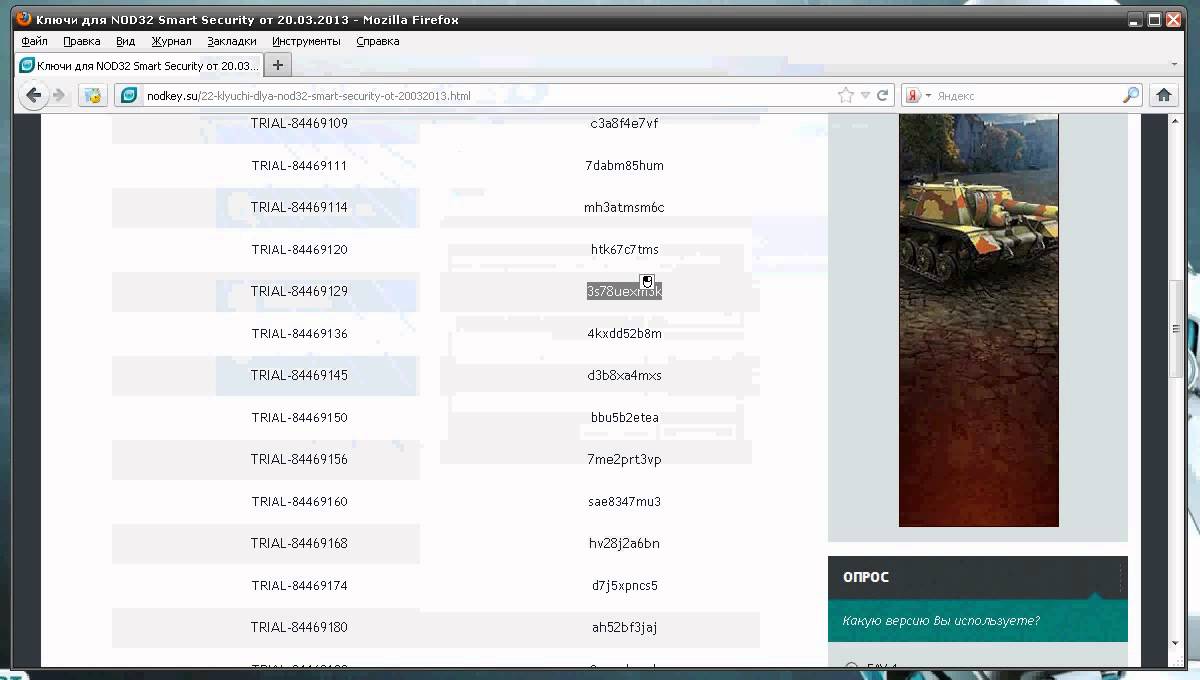Click username TRIAL-84469109
Image resolution: width=1200 pixels, height=680 pixels.
[x=299, y=124]
